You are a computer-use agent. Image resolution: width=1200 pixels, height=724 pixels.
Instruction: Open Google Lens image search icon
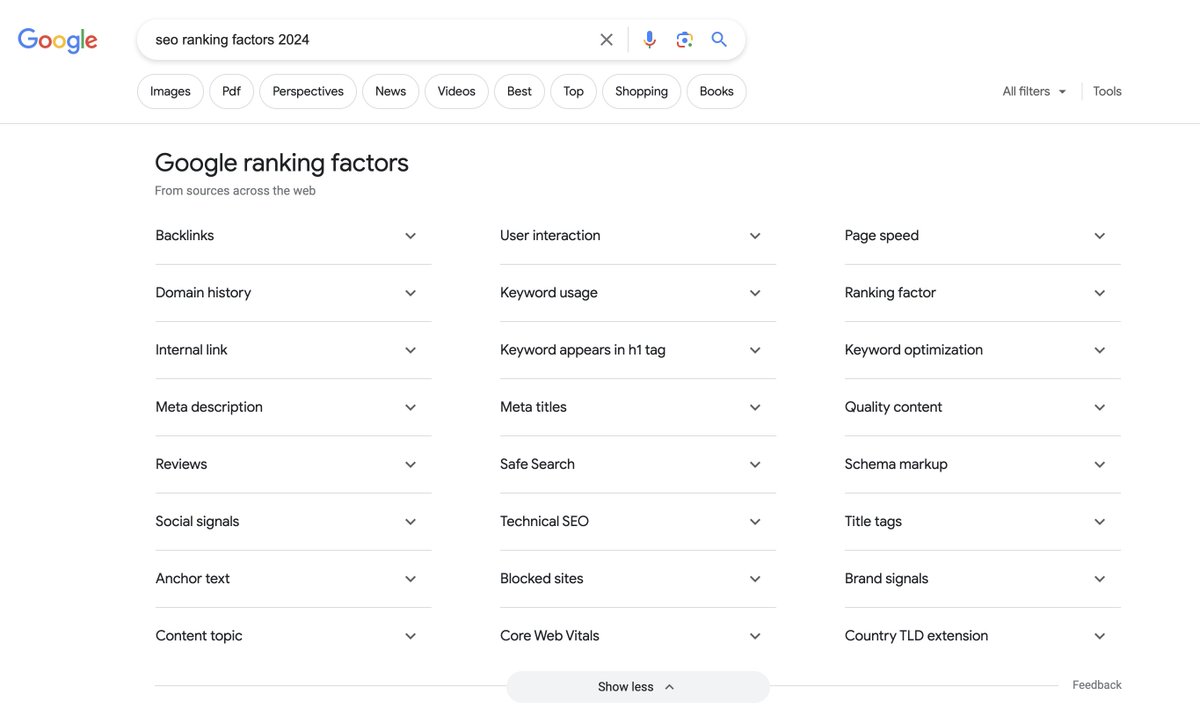point(684,40)
